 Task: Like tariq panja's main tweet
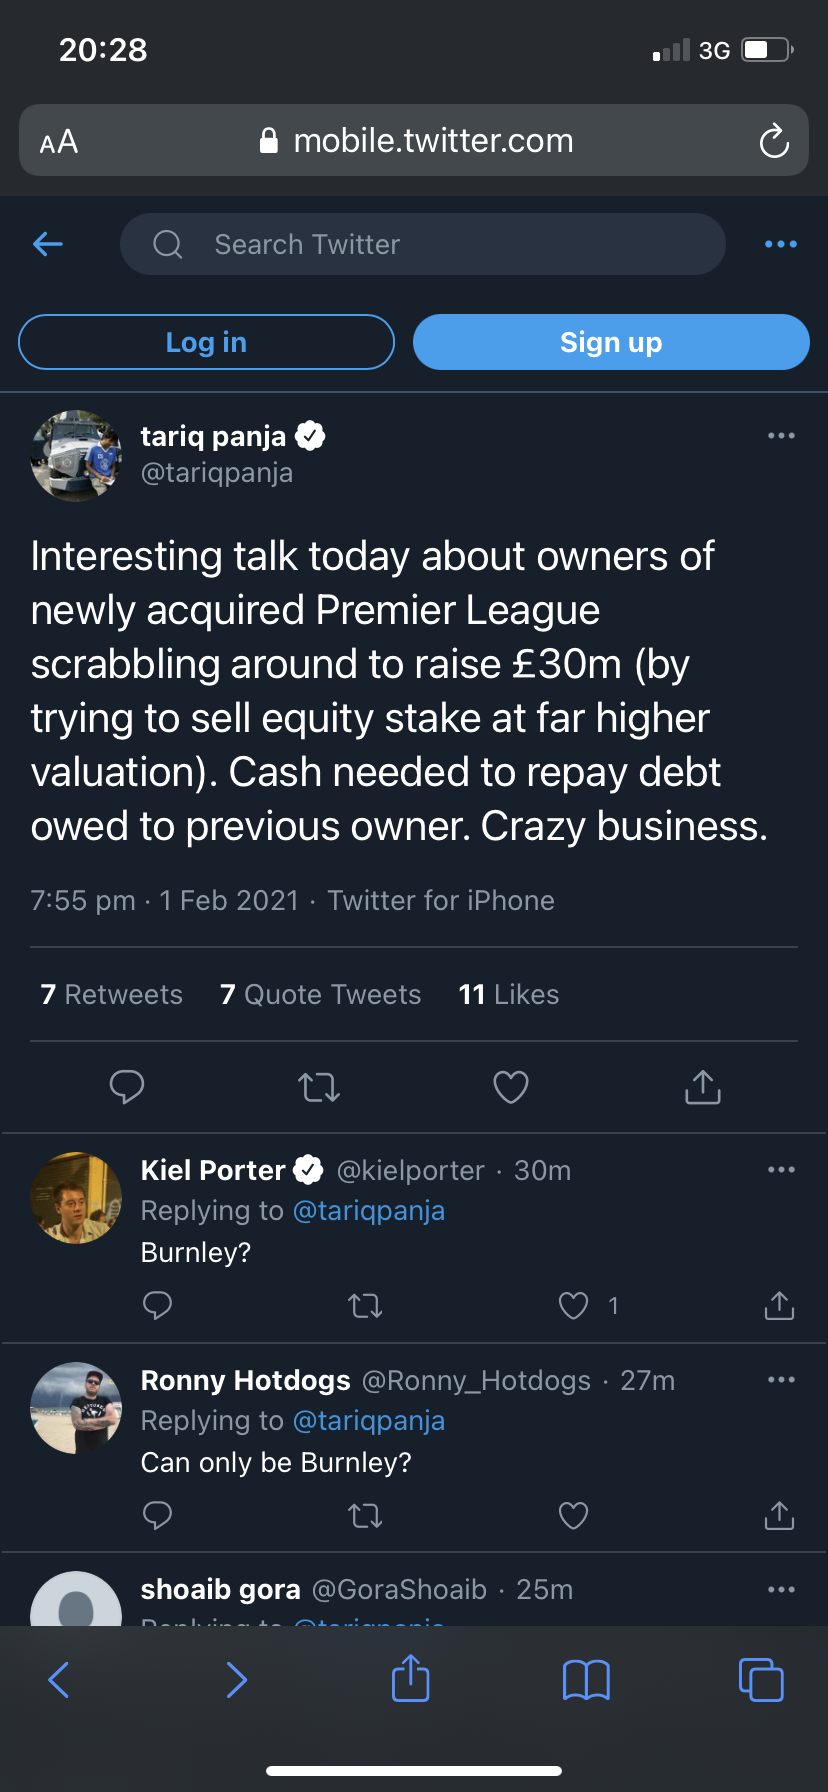pyautogui.click(x=511, y=1087)
